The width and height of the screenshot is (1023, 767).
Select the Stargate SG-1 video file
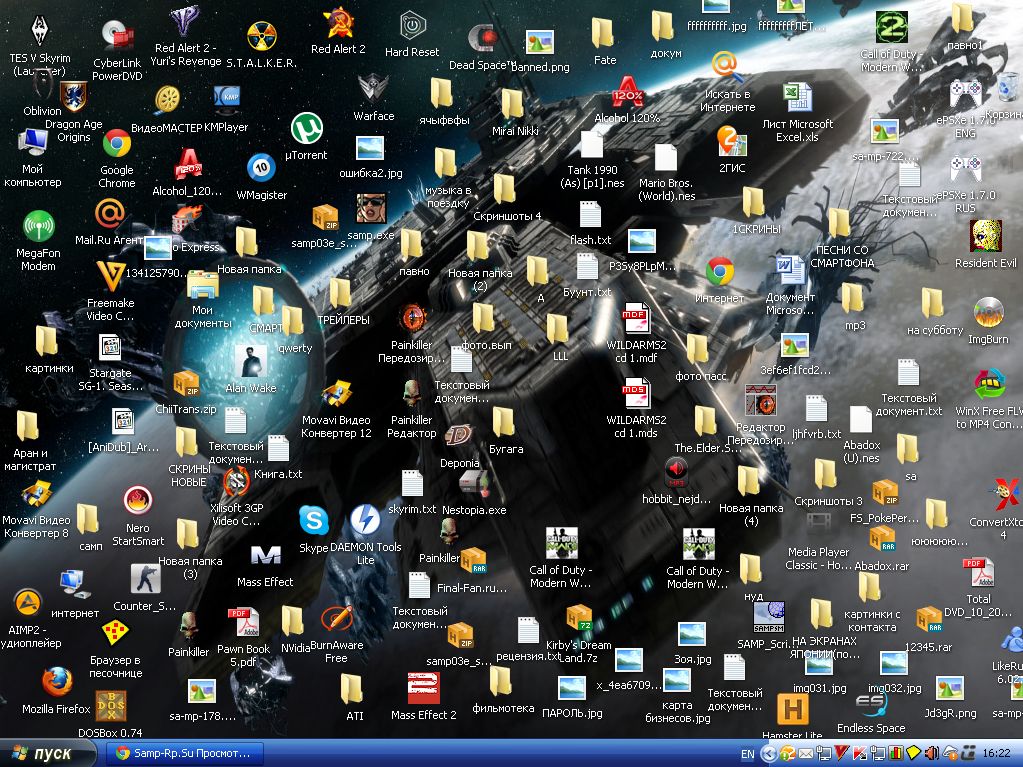tap(110, 348)
